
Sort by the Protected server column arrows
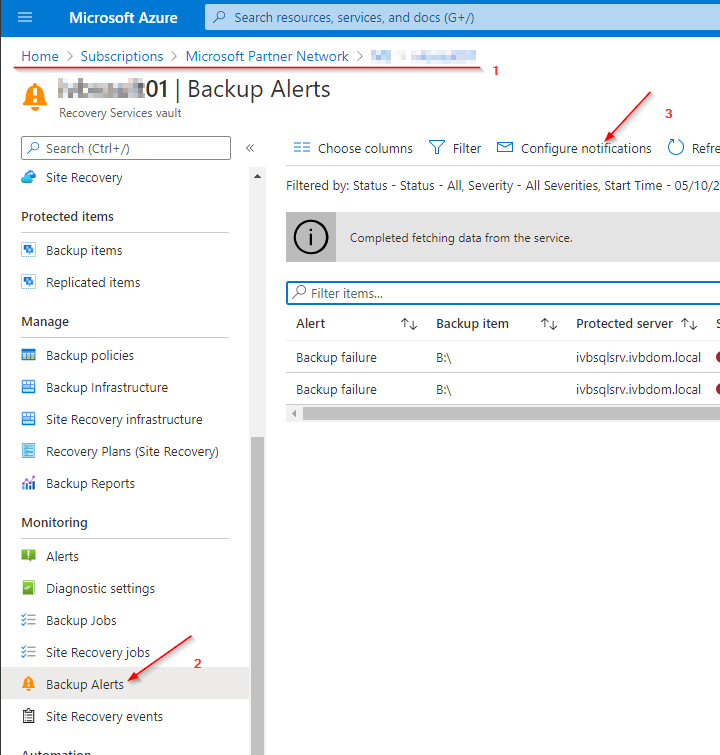point(689,324)
